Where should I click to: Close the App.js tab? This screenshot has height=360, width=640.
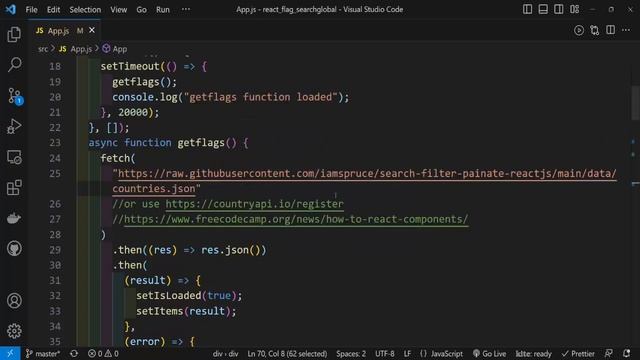92,30
